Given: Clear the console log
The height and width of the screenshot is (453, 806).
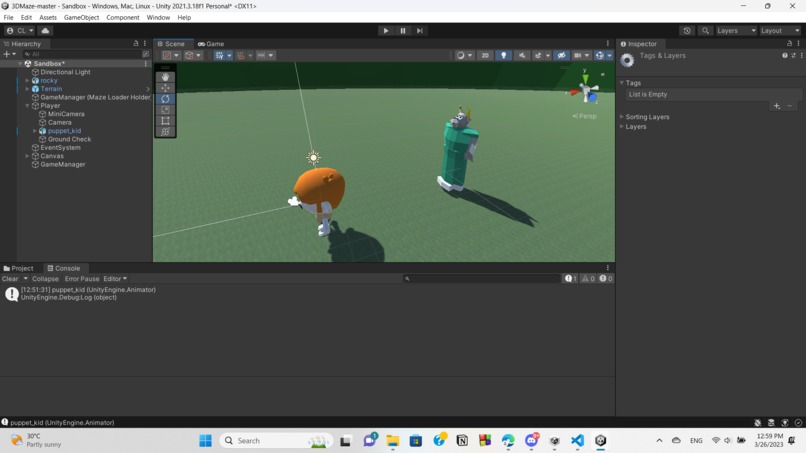Looking at the screenshot, I should point(10,279).
